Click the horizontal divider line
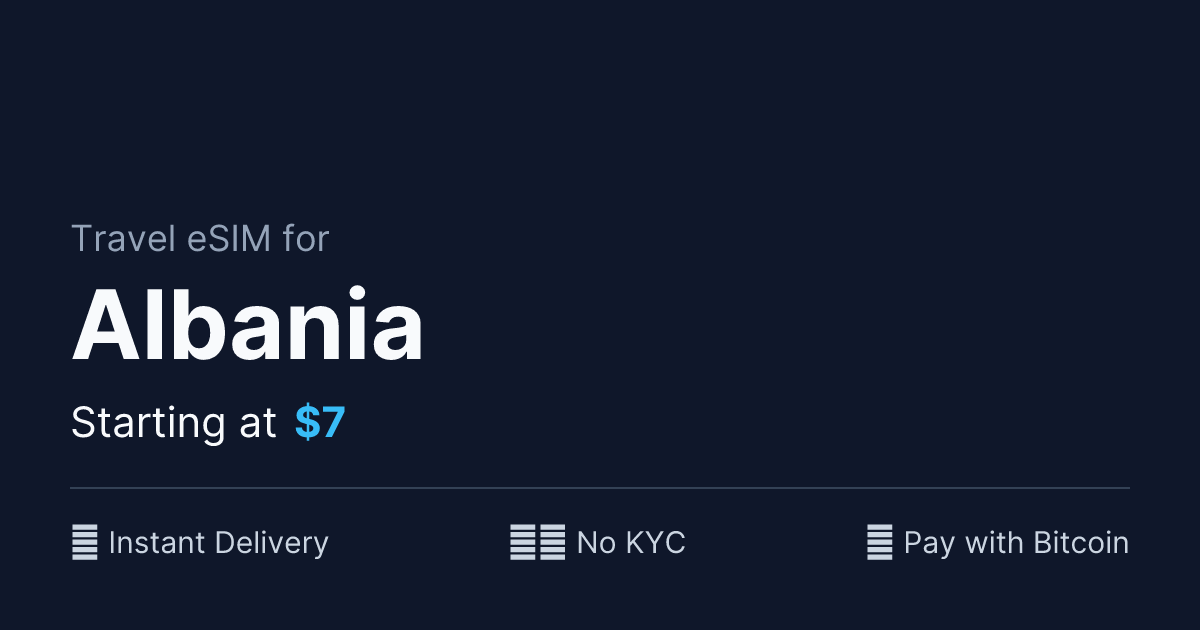Screen dimensions: 1200x630 pyautogui.click(x=600, y=488)
